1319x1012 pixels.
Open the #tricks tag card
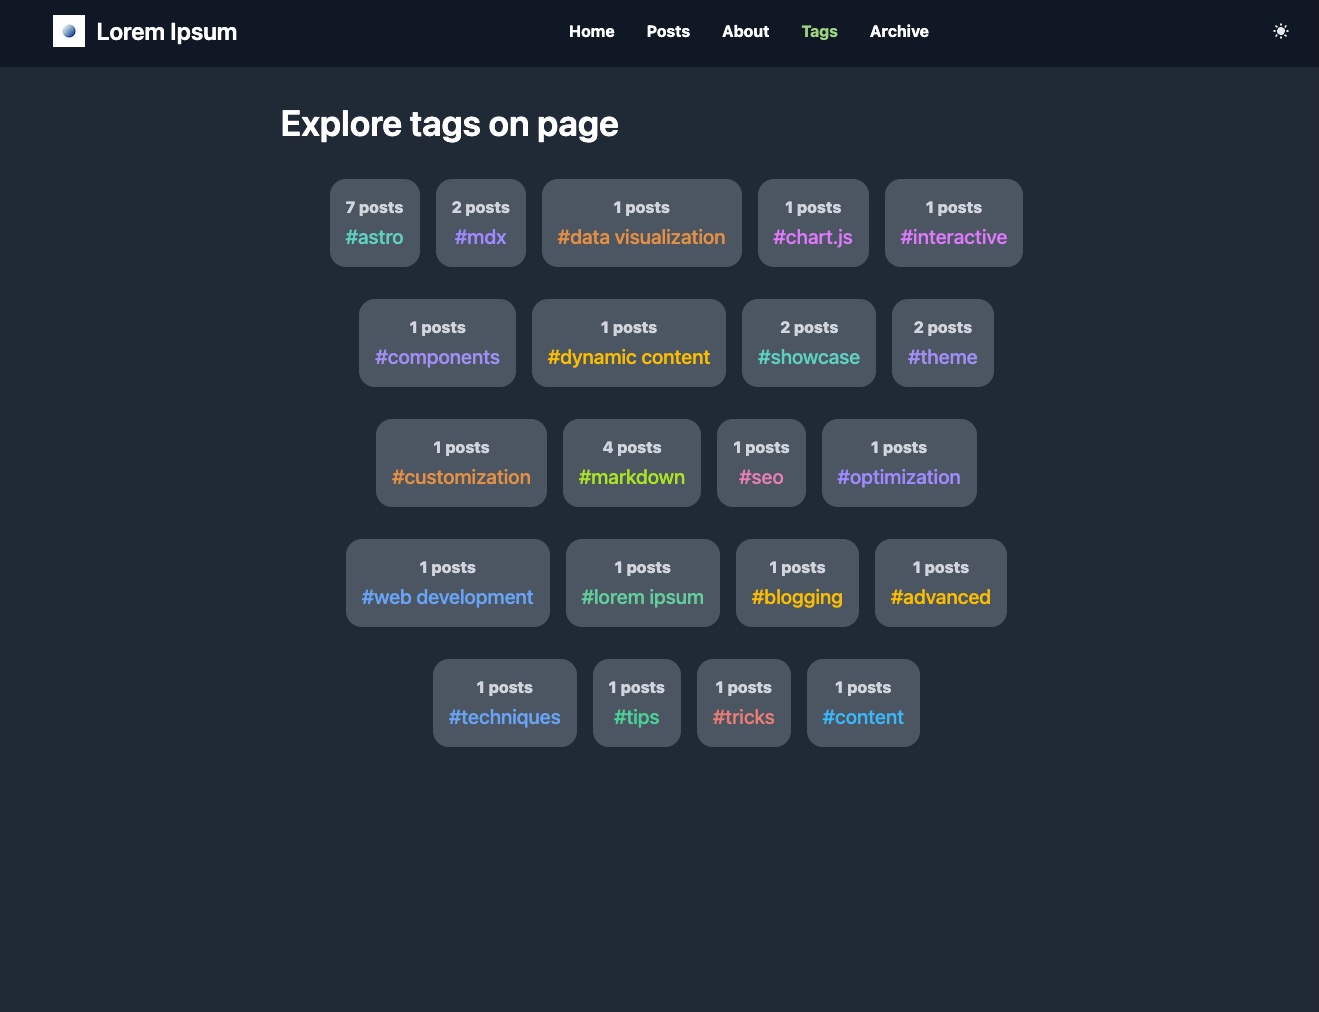pyautogui.click(x=743, y=703)
